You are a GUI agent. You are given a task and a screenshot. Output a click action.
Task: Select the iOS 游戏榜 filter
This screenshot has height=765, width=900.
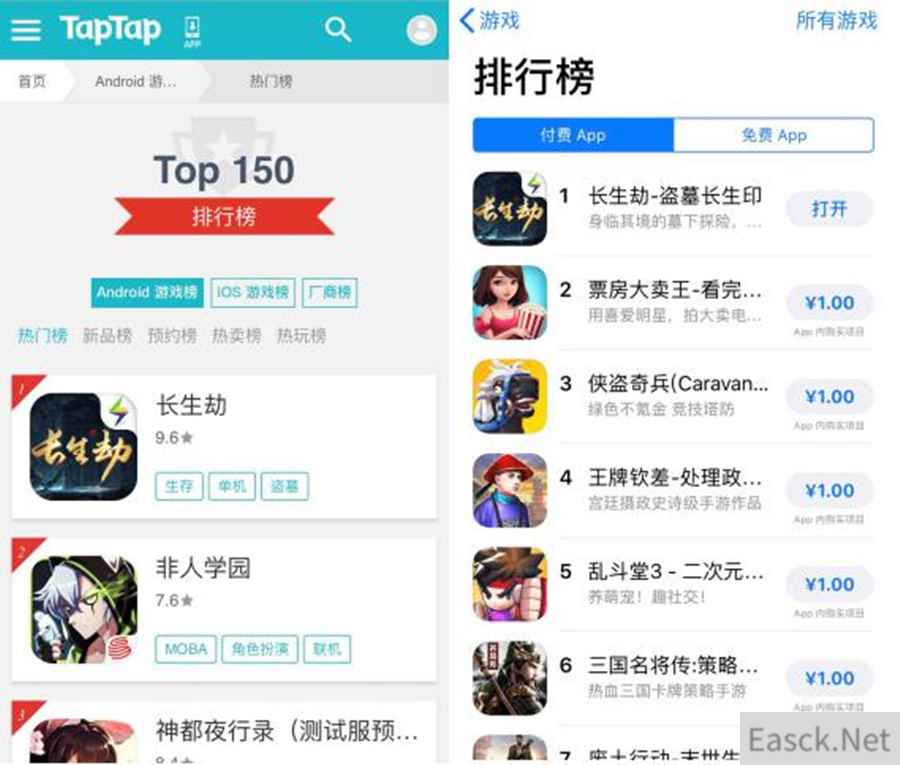(253, 293)
